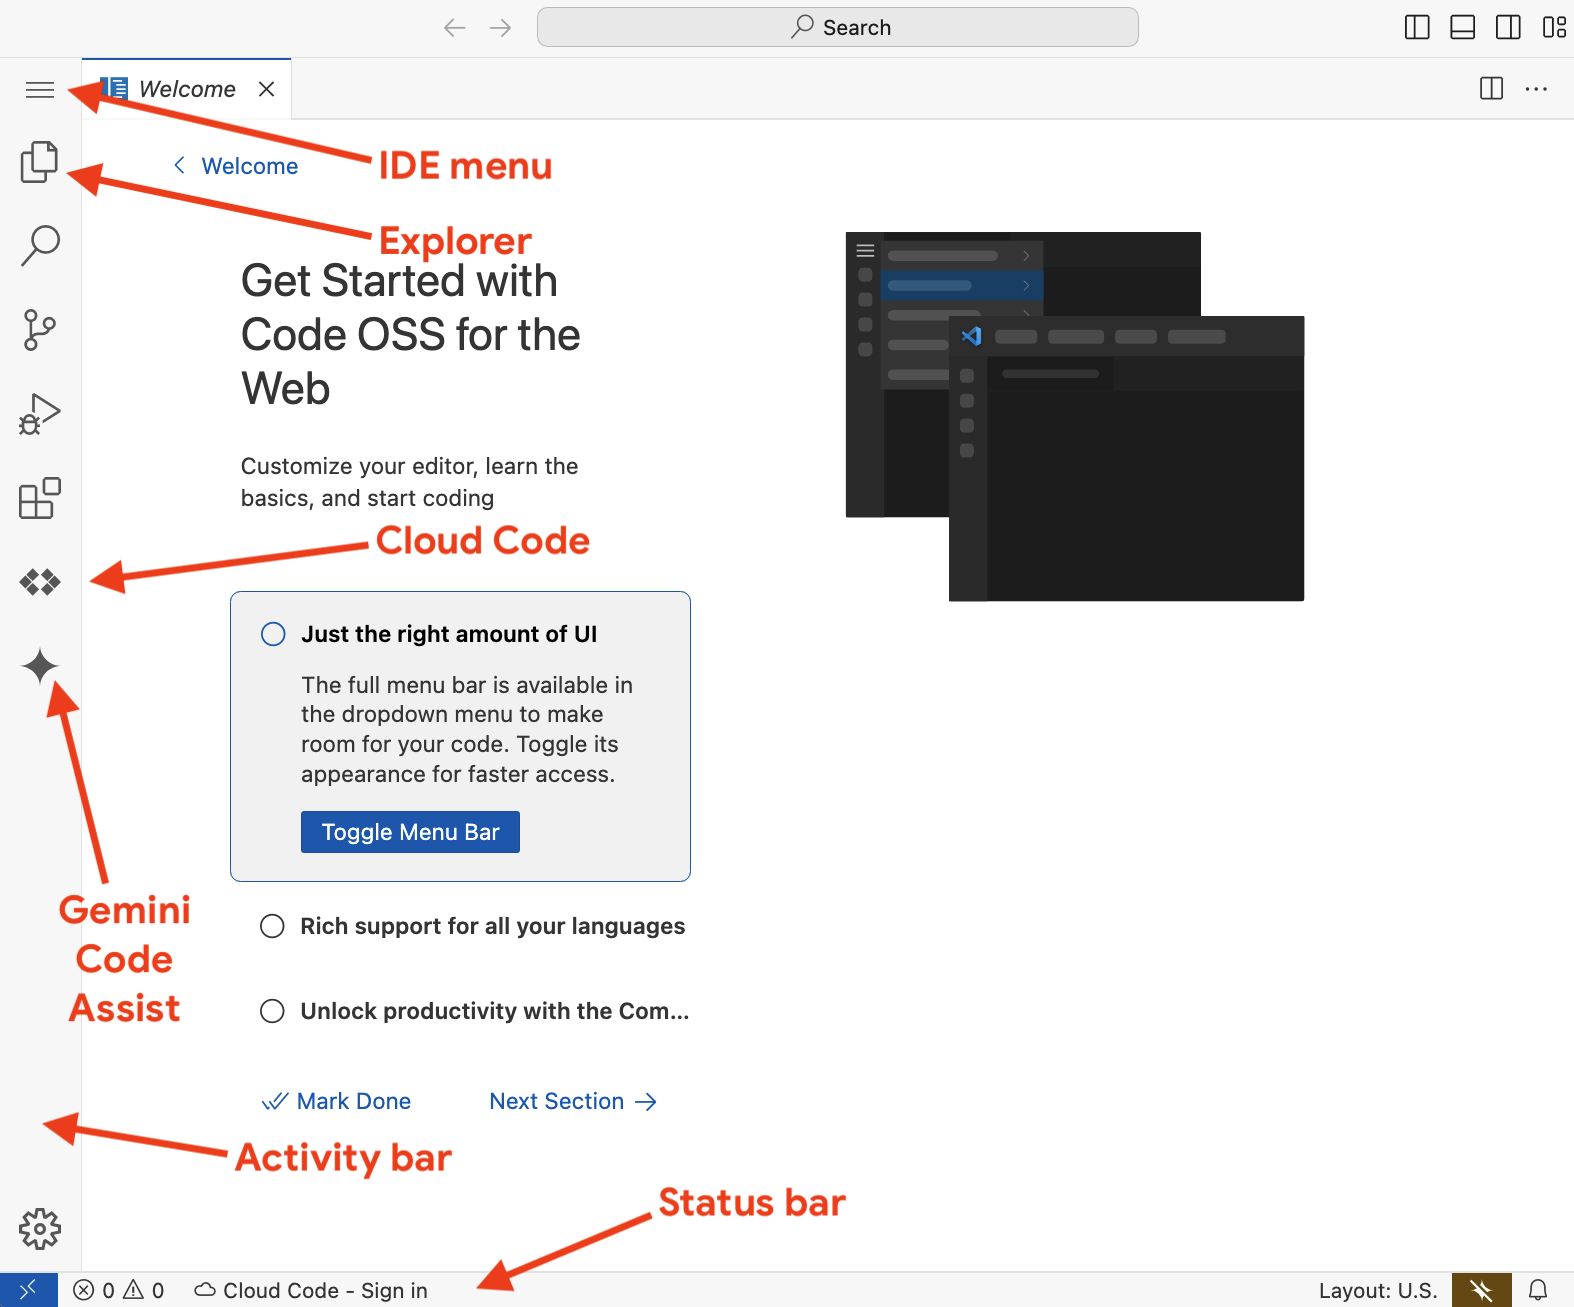
Task: Open the IDE hamburger menu
Action: 40,90
